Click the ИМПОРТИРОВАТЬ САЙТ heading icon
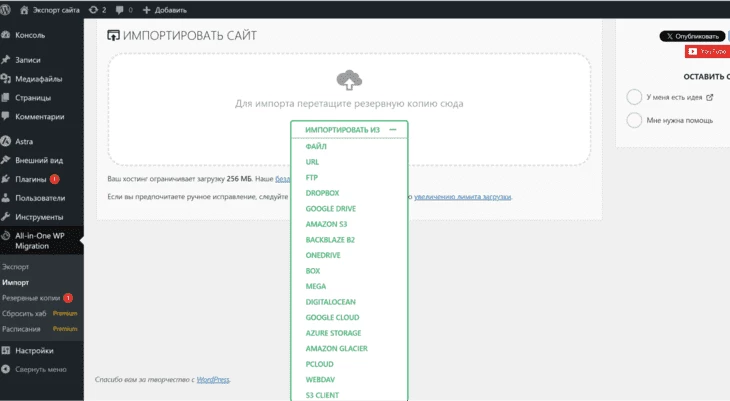 113,35
